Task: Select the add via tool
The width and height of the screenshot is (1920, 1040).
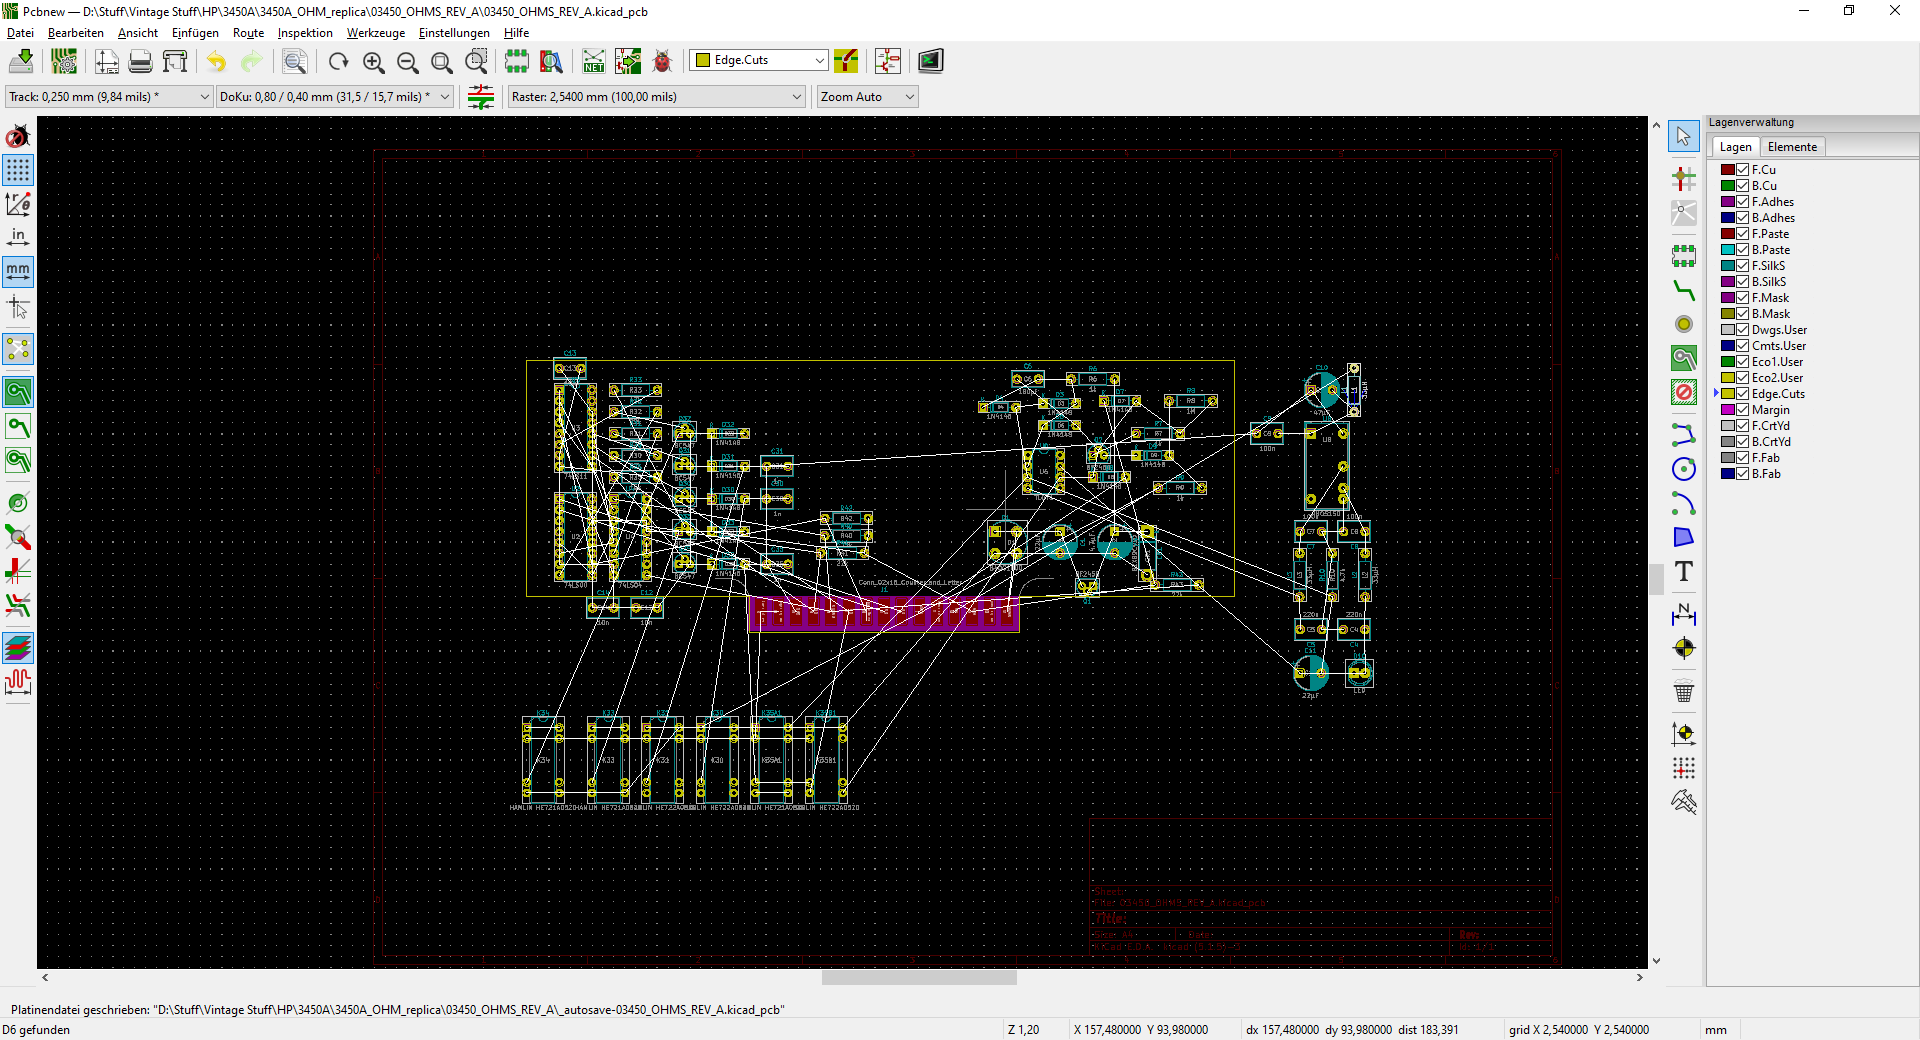Action: [1684, 324]
